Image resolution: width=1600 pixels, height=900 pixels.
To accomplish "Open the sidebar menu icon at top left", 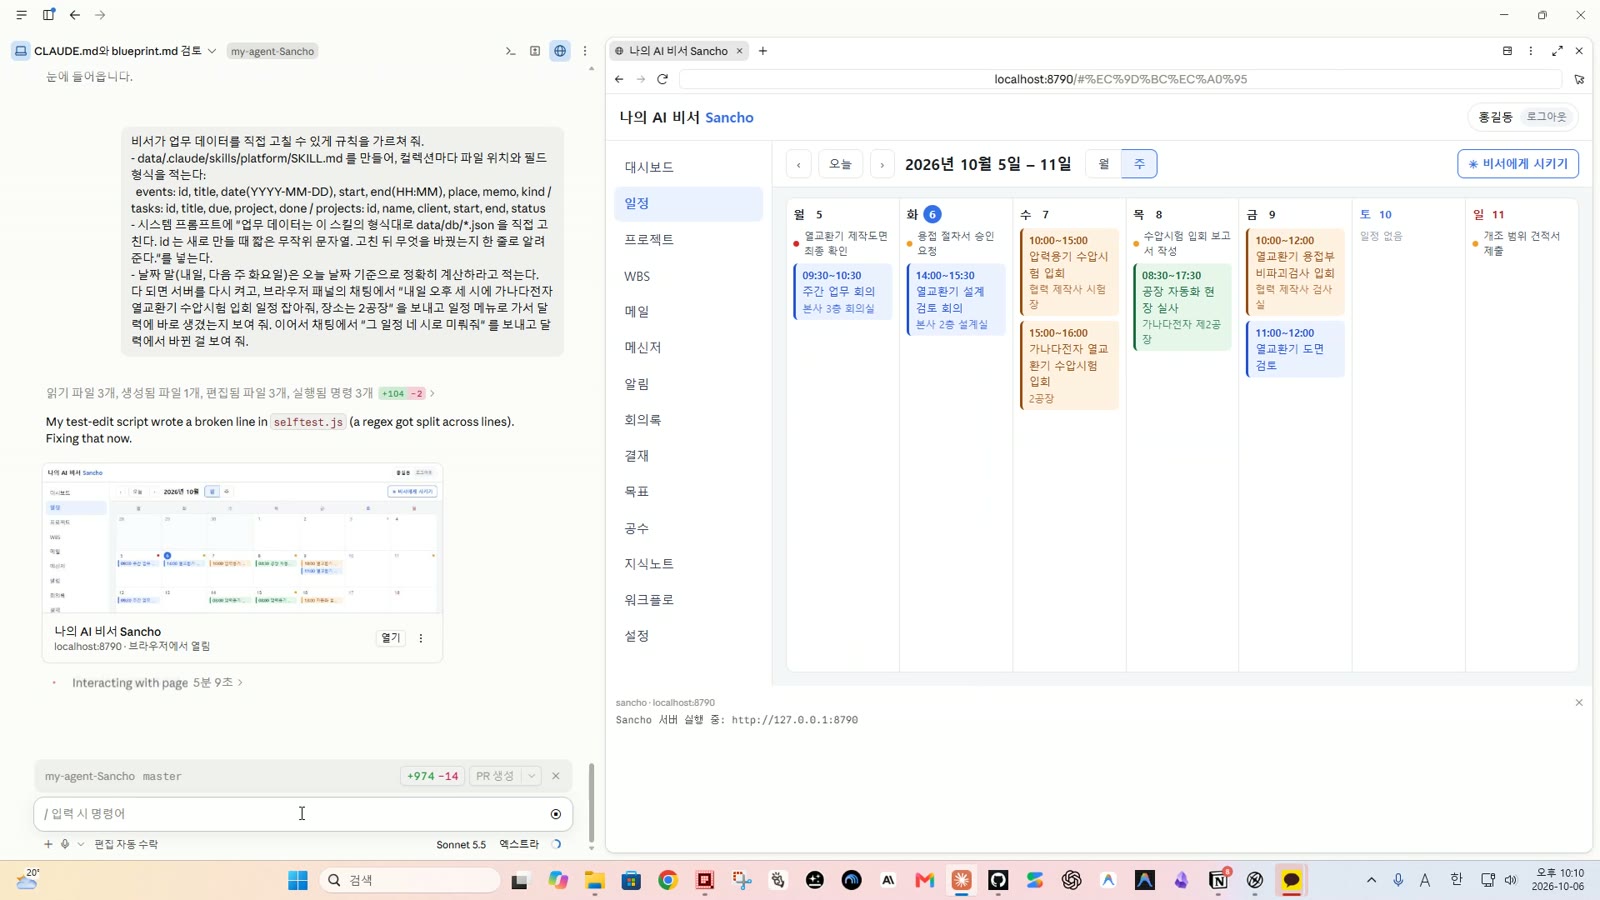I will [x=21, y=15].
